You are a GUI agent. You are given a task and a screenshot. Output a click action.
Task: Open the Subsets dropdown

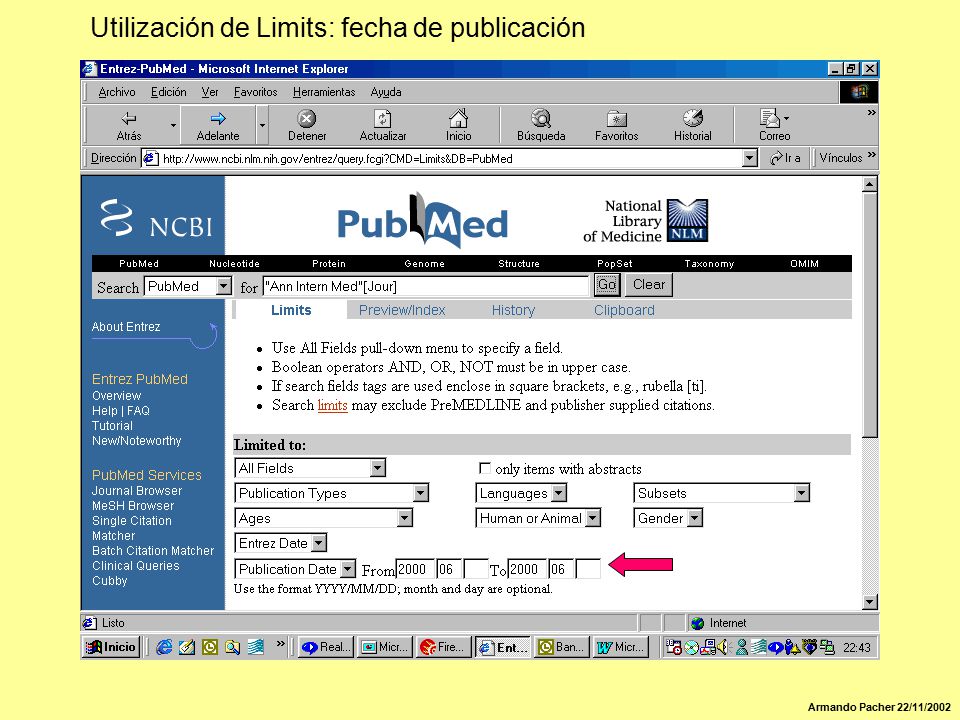coord(721,493)
